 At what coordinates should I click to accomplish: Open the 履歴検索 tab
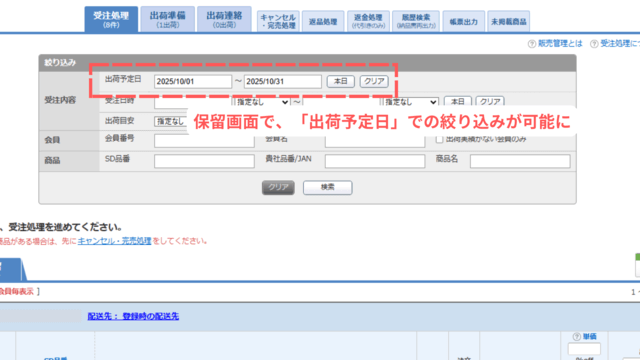416,21
